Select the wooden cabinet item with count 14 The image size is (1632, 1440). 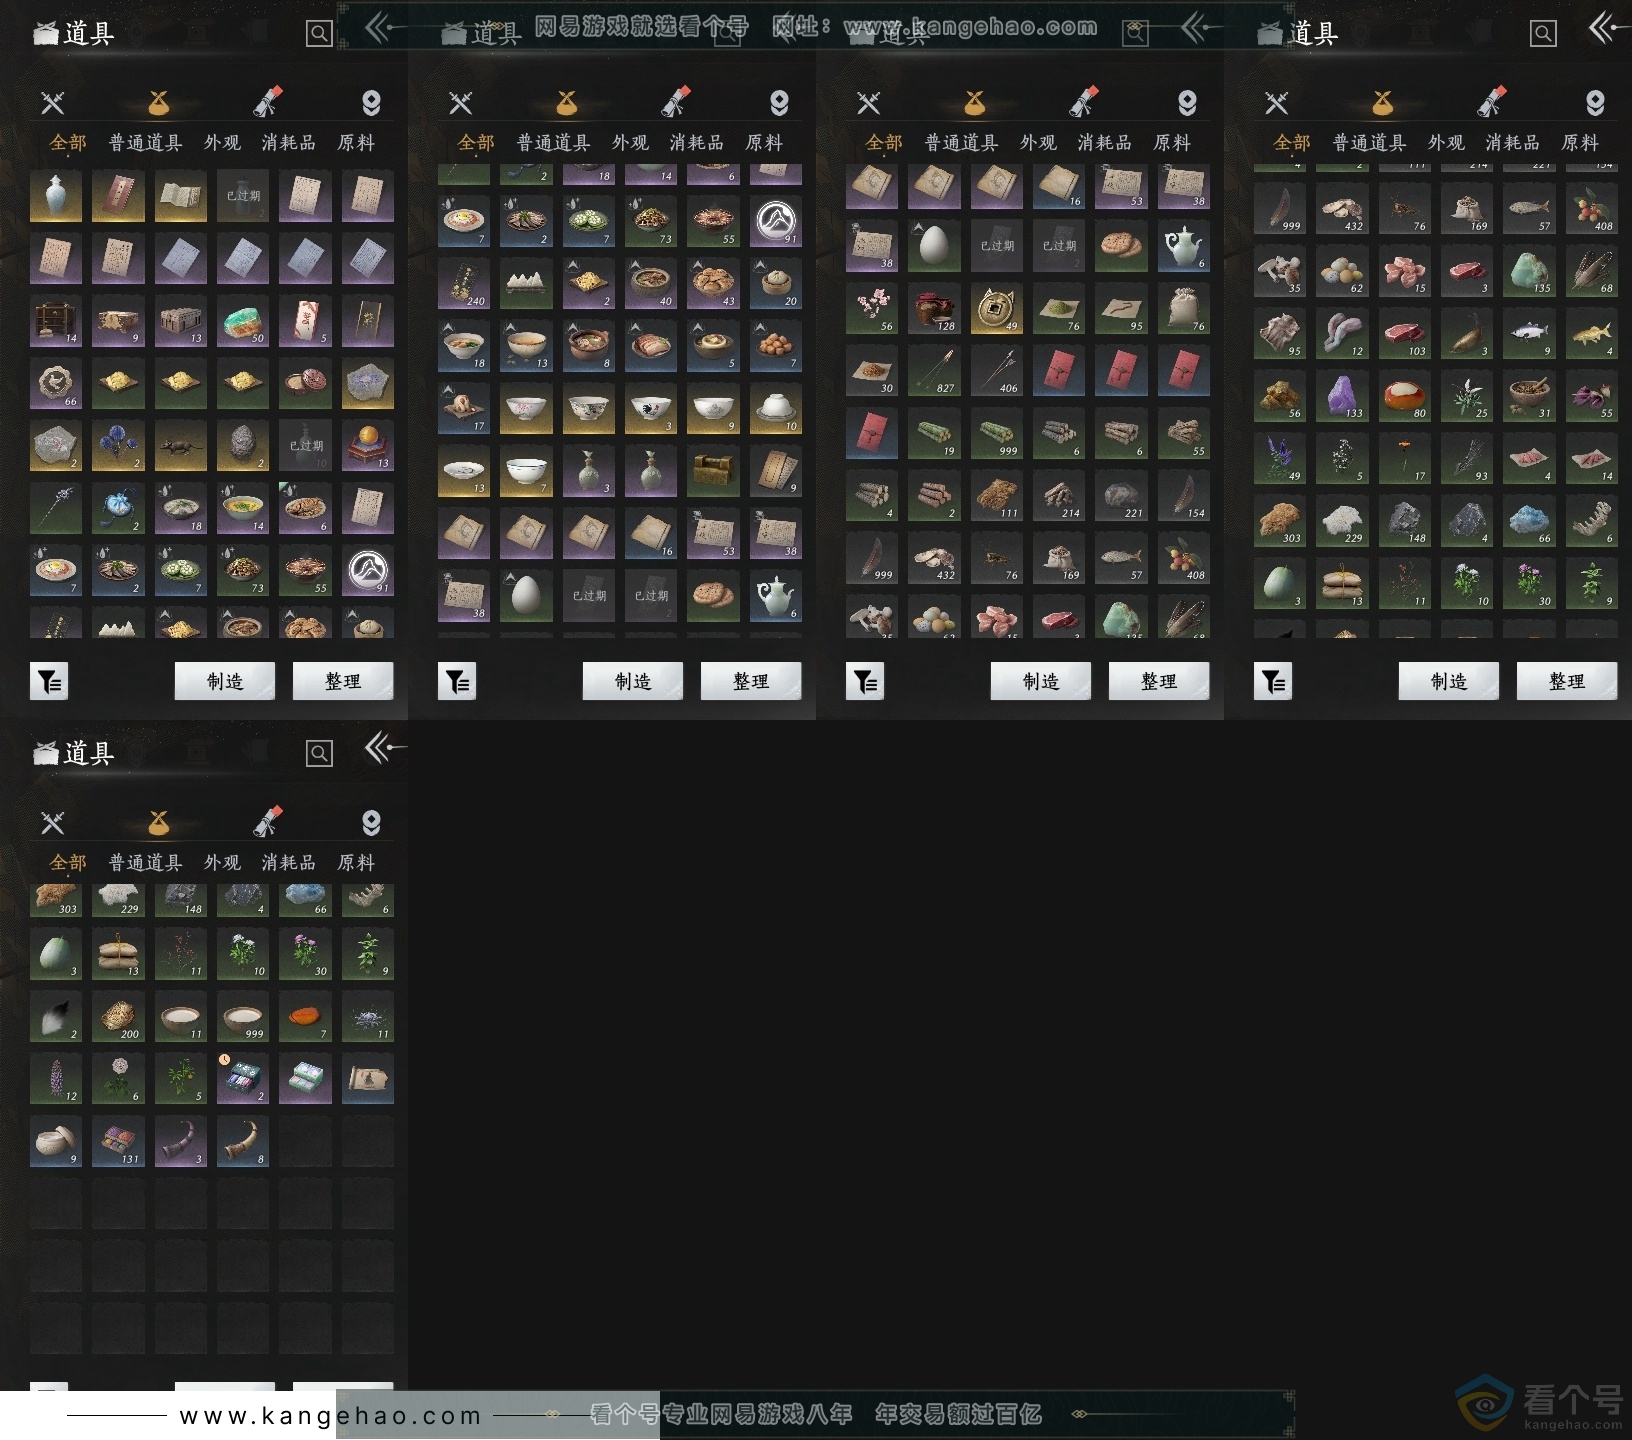pos(56,321)
